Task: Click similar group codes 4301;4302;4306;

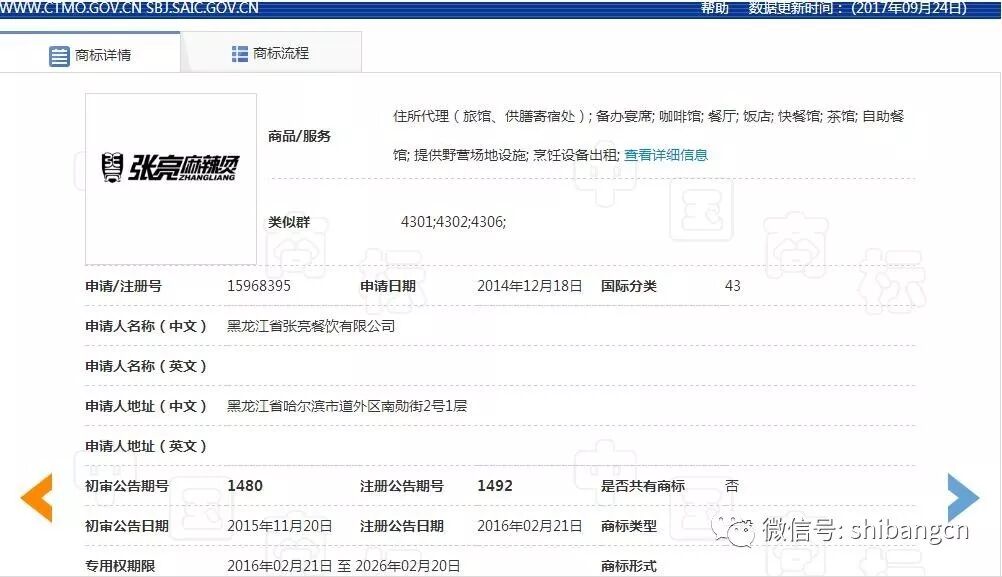Action: (x=453, y=222)
